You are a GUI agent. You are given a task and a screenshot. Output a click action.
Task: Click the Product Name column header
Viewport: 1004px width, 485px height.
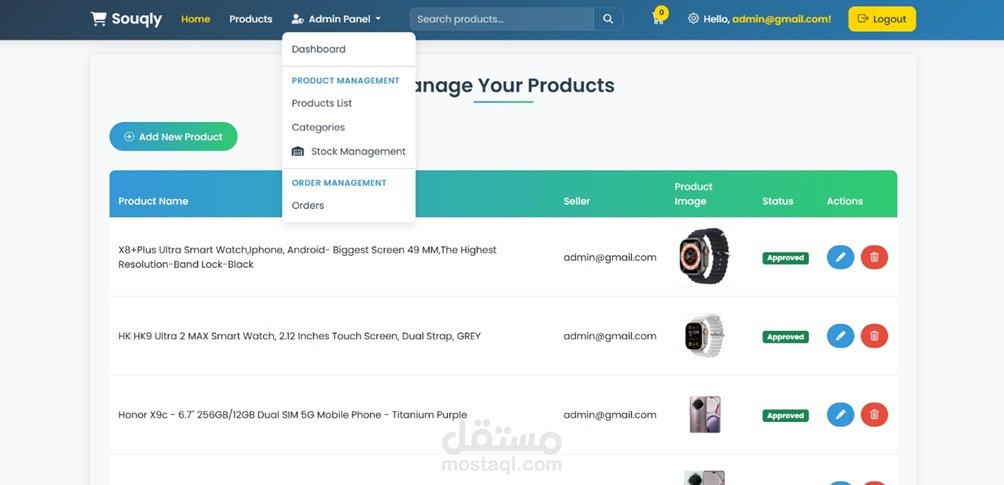tap(153, 201)
